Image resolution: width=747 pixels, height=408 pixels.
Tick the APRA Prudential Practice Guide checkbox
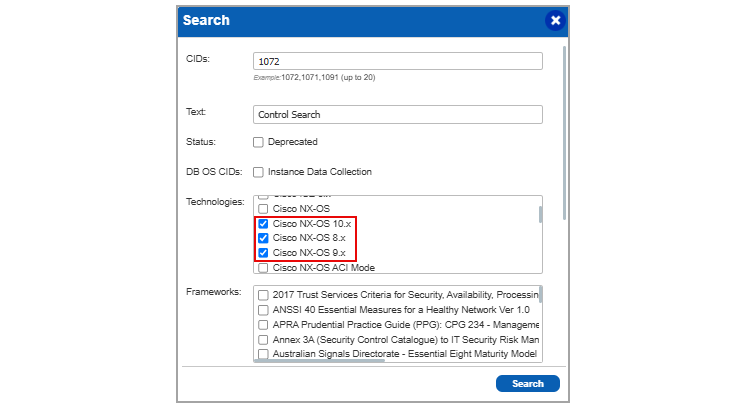(x=263, y=325)
